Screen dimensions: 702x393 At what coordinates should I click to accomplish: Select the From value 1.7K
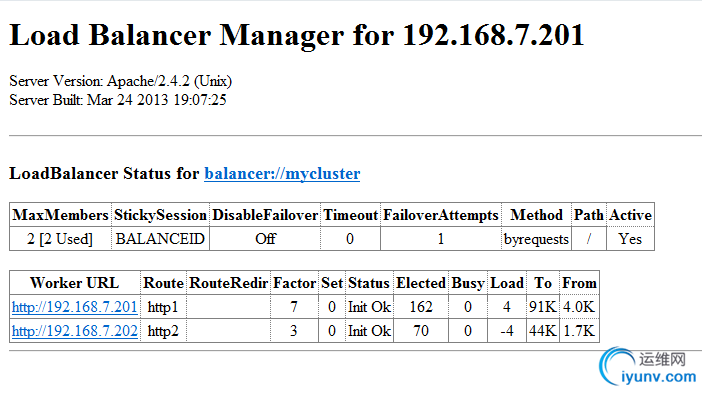pos(579,331)
